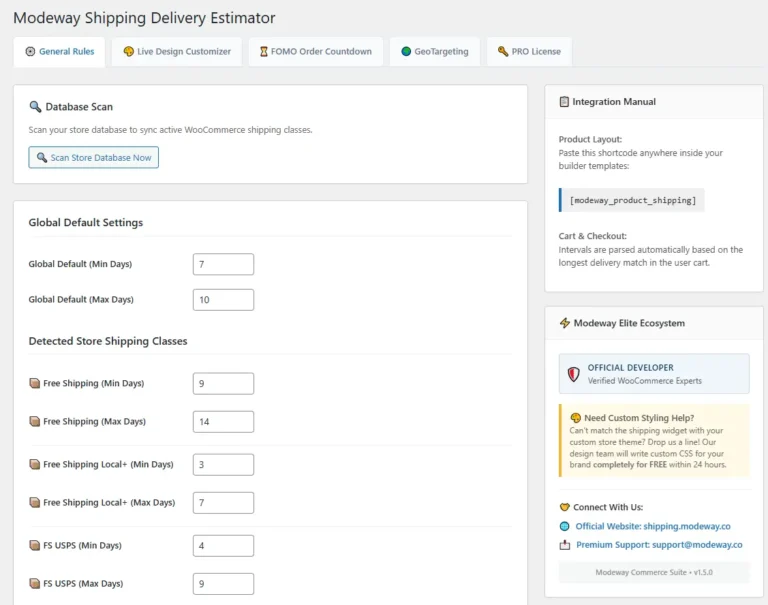Click the Premium Support mailbox icon
Screen dimensions: 768x605
pyautogui.click(x=565, y=545)
